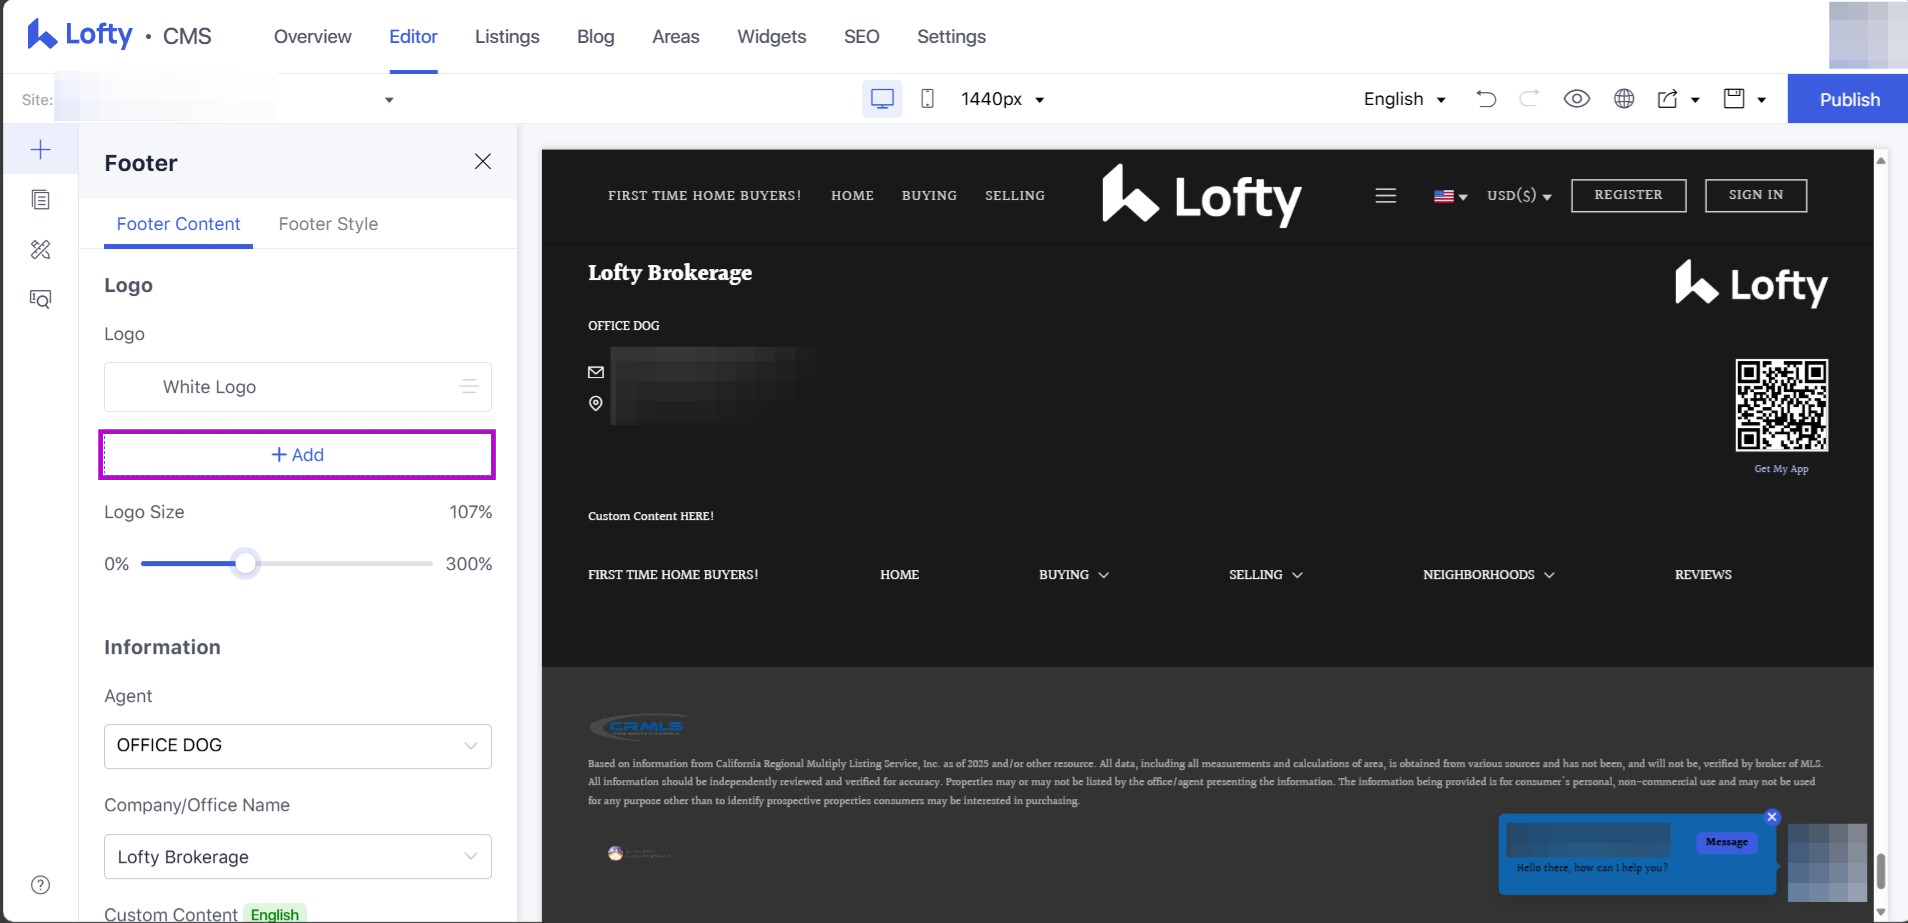Click the Logo Size slider handle
This screenshot has width=1908, height=923.
[246, 564]
